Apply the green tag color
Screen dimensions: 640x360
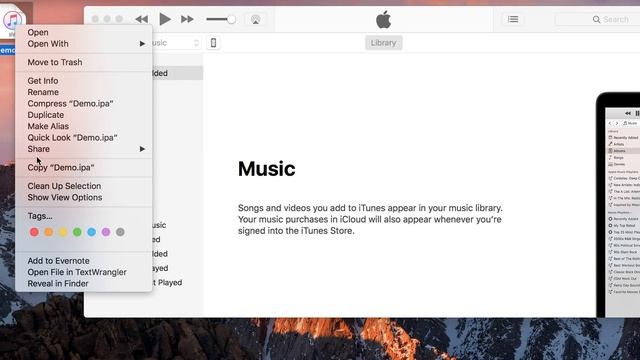coord(77,232)
